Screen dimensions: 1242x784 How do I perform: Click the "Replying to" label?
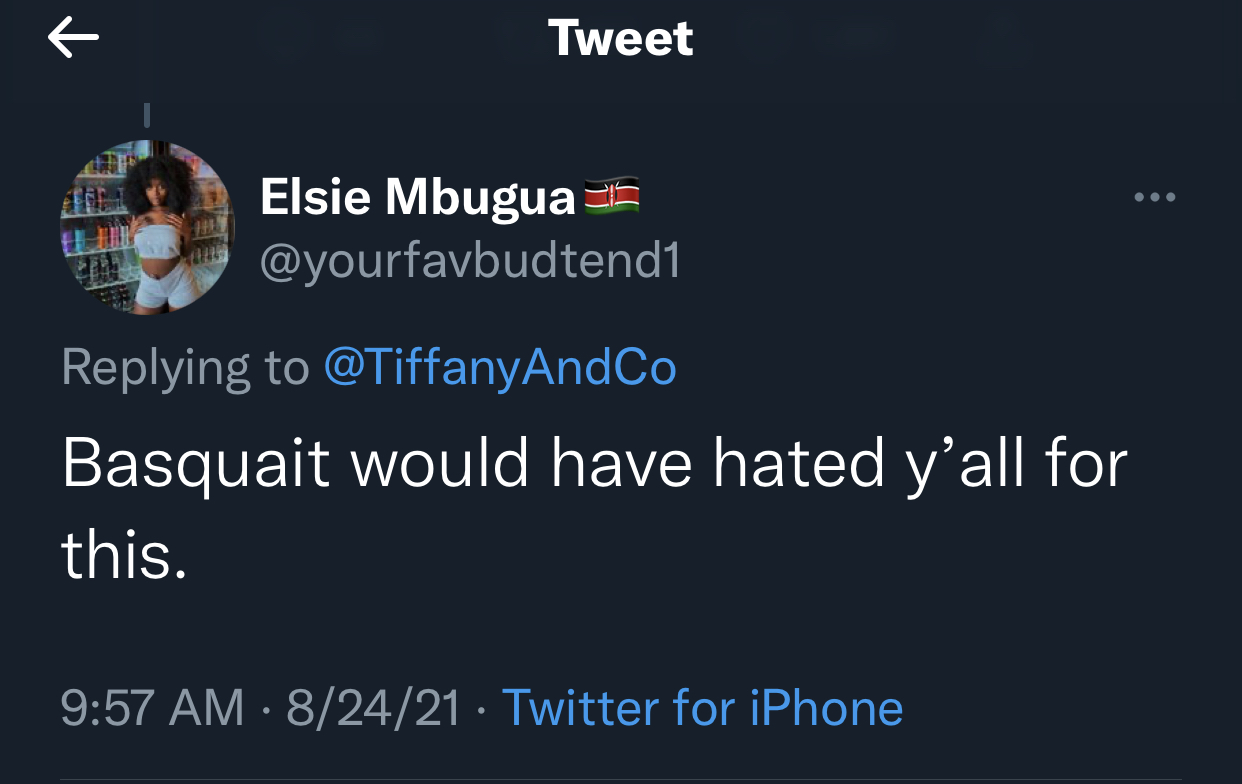(x=185, y=368)
